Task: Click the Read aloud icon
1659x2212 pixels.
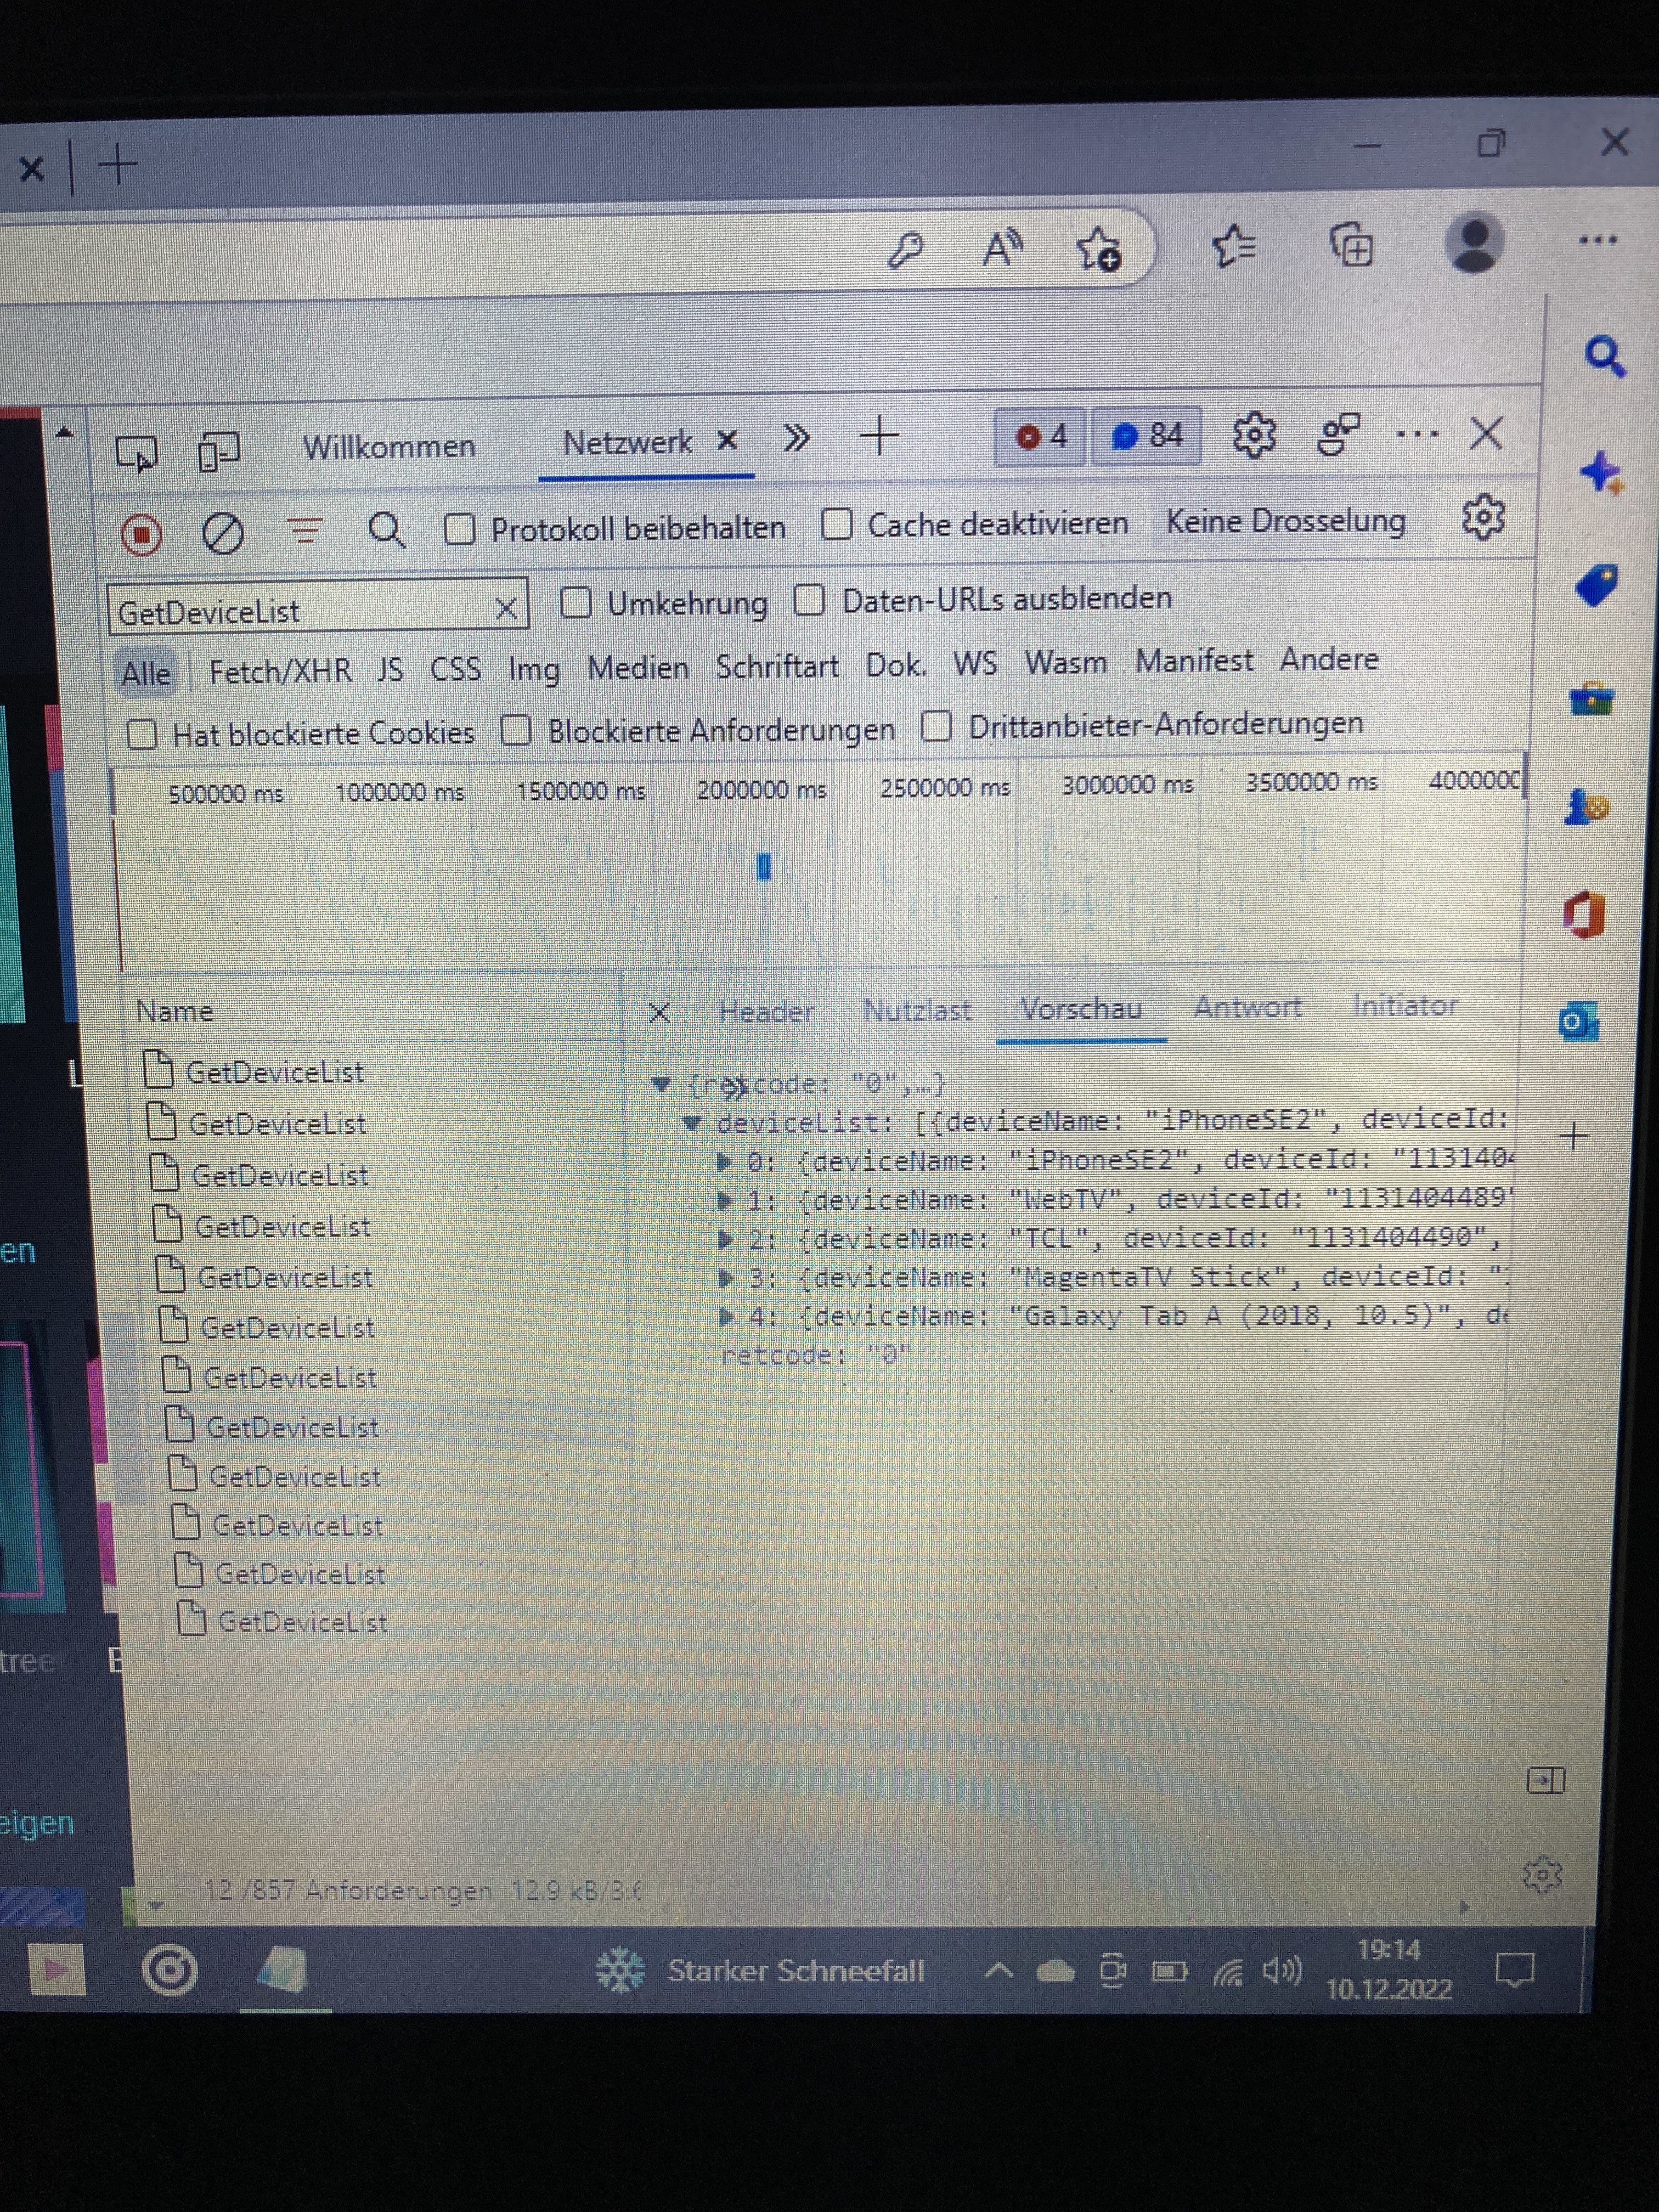Action: coord(1002,247)
